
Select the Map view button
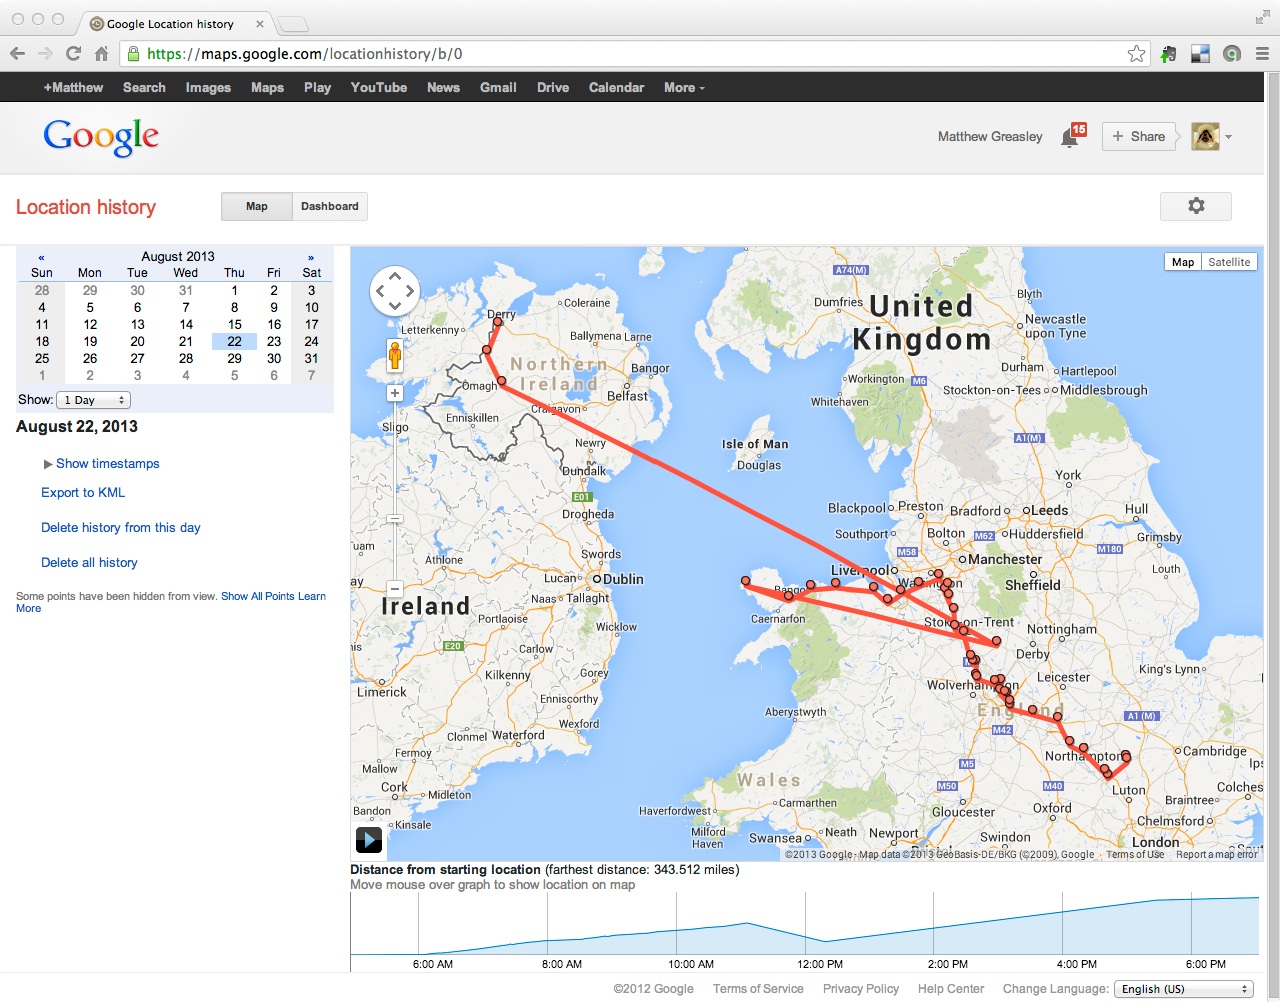pos(257,206)
